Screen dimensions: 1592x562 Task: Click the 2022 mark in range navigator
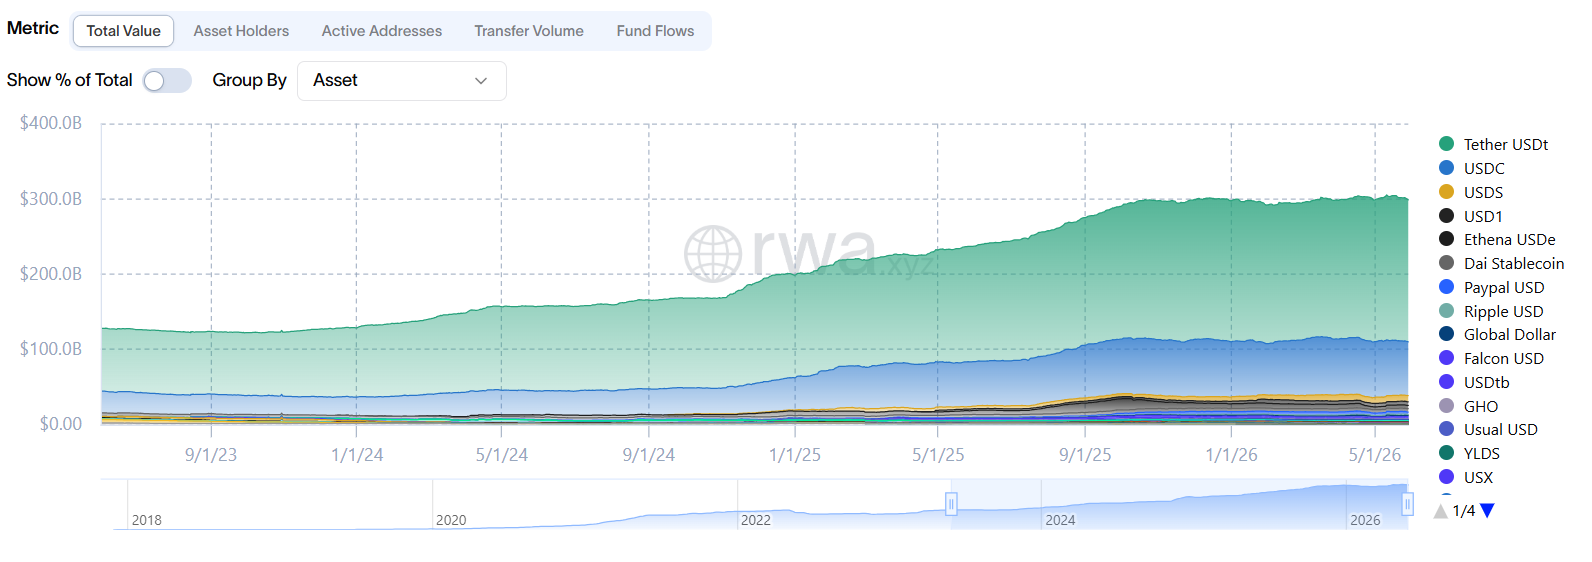click(756, 520)
